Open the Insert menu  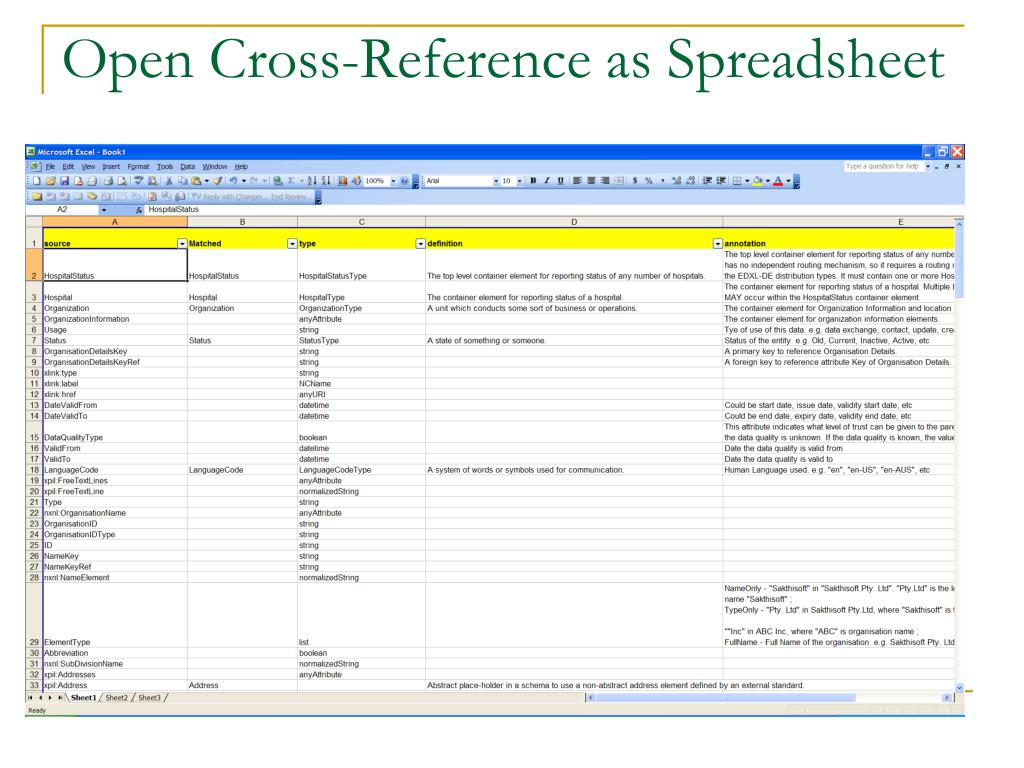(x=111, y=167)
